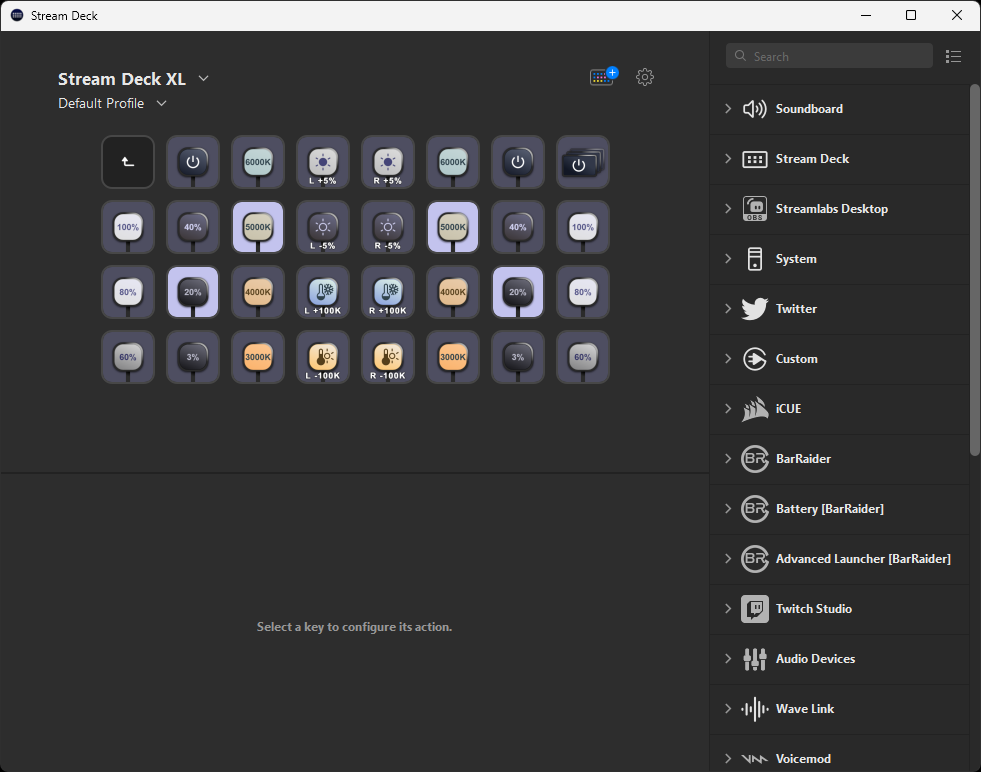The image size is (981, 772).
Task: Select the L -100K temperature key
Action: coord(323,357)
